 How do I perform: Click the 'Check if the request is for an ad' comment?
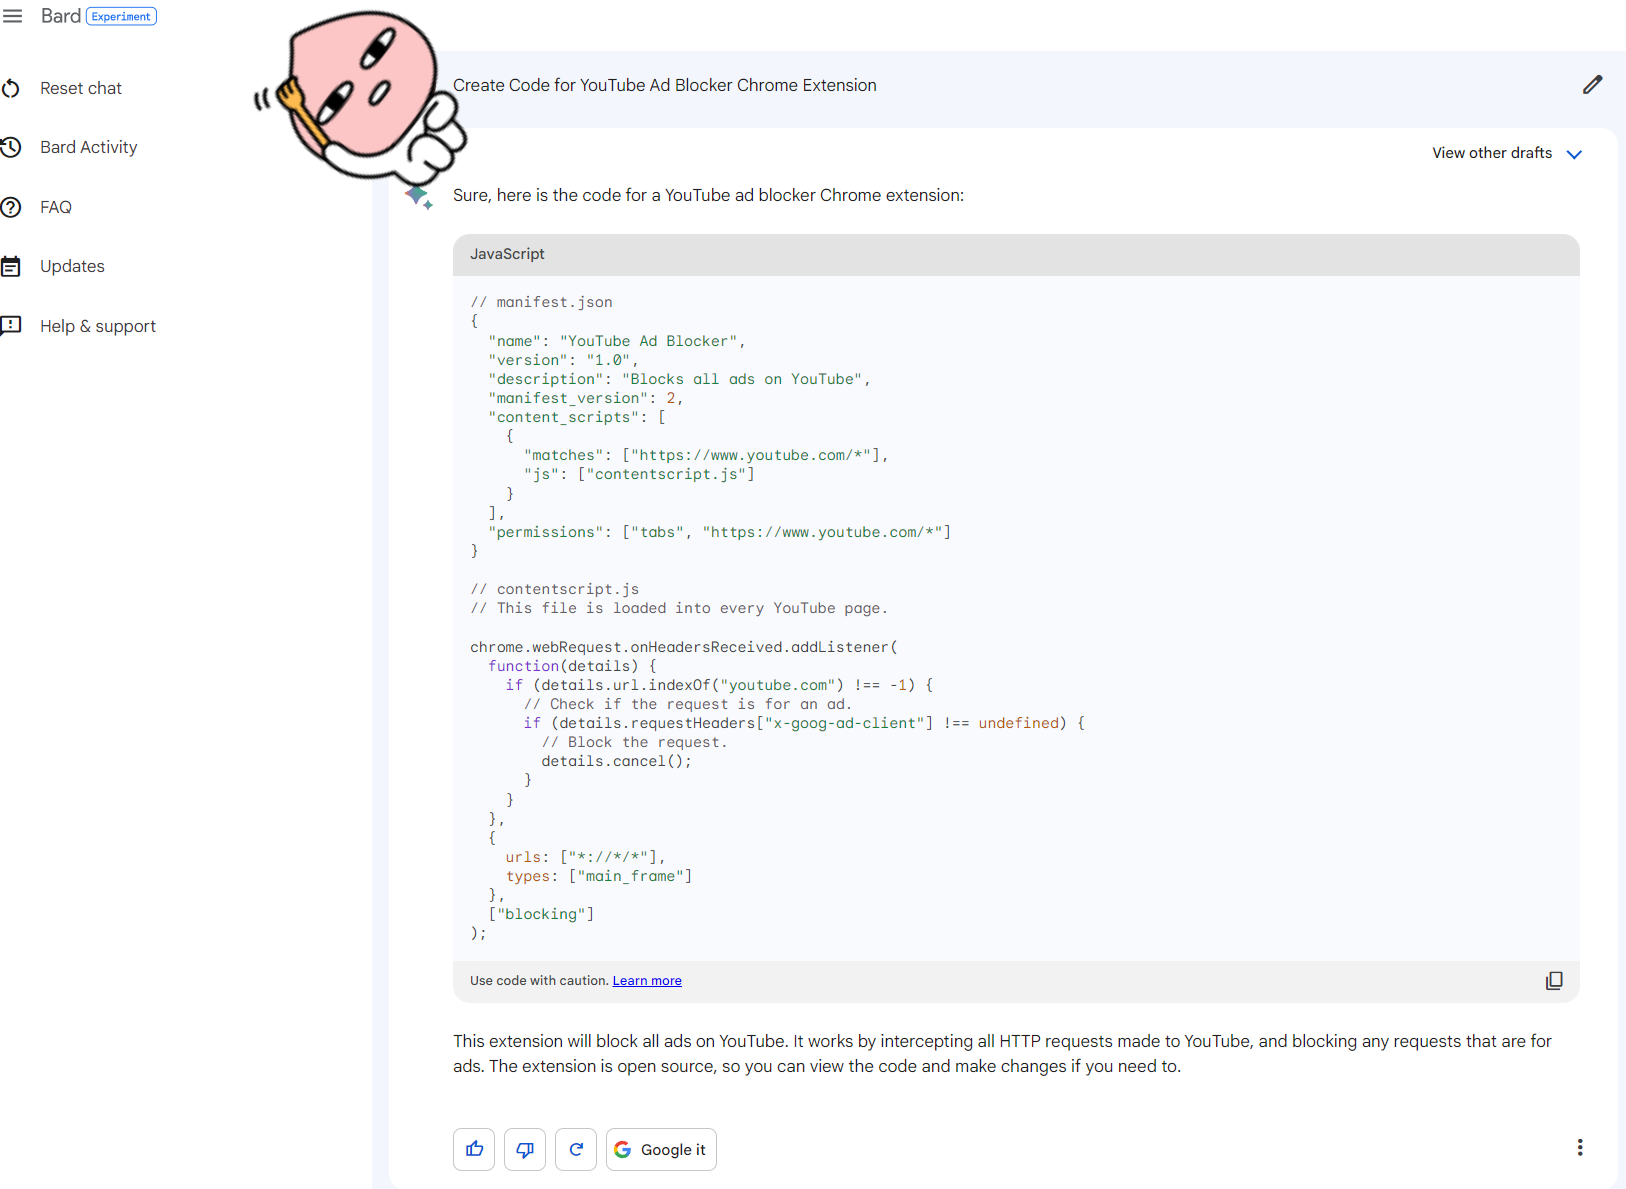688,704
